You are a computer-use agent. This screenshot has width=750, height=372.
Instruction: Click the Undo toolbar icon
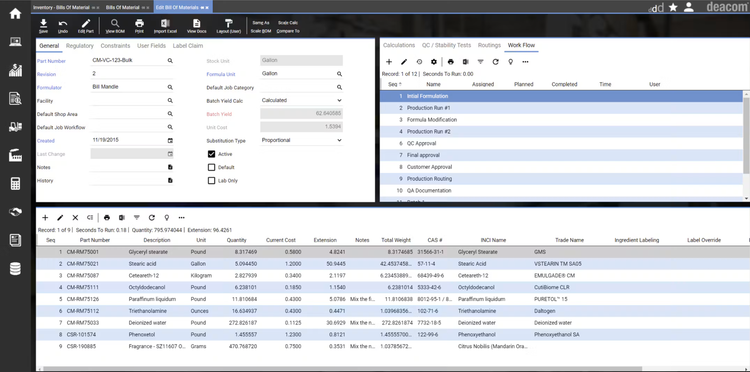63,23
